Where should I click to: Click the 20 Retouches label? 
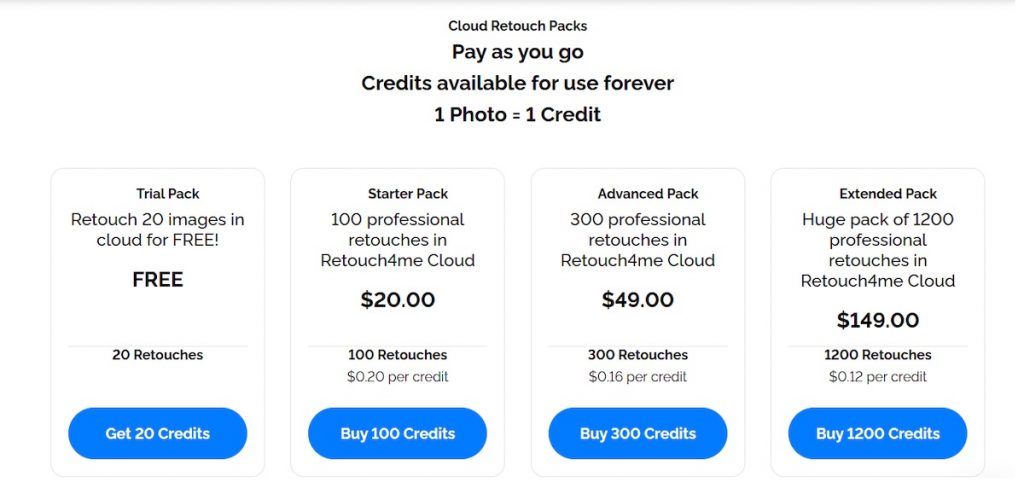click(x=158, y=355)
